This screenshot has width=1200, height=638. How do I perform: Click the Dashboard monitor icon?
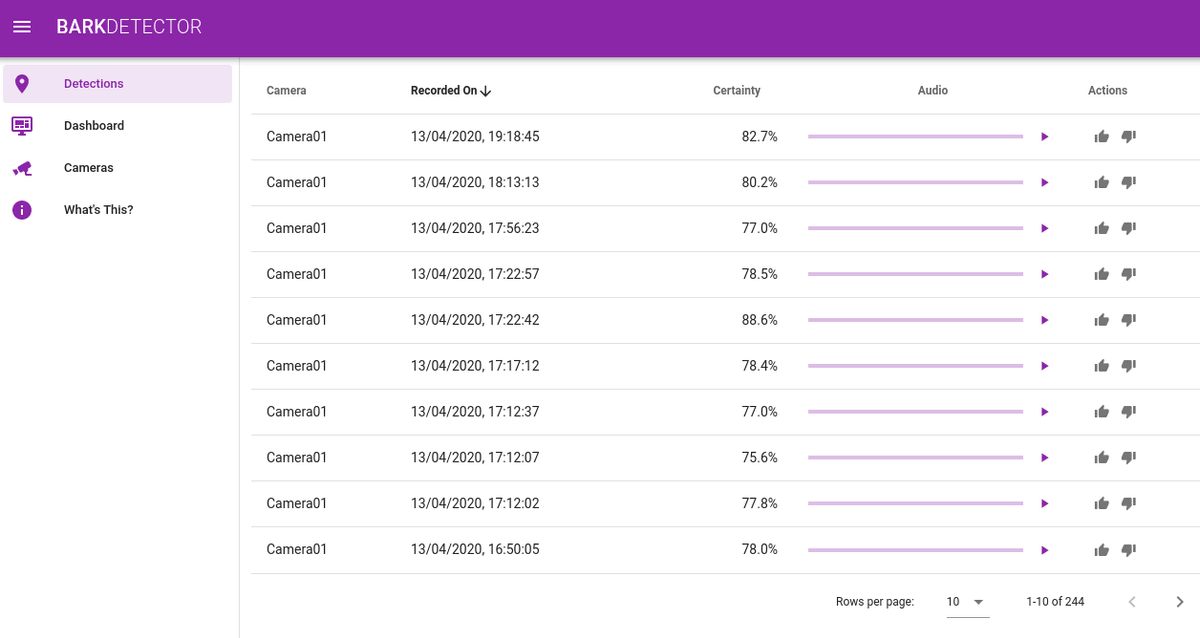21,125
